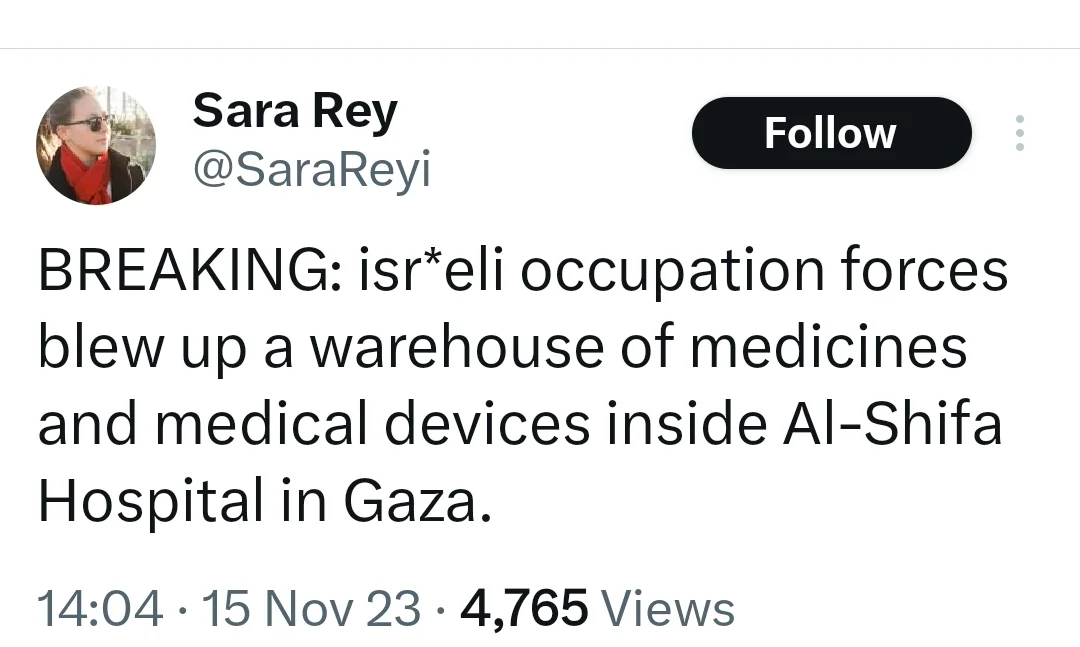Click the phrase blew up in tweet
Screen dimensions: 1080x647
(143, 349)
